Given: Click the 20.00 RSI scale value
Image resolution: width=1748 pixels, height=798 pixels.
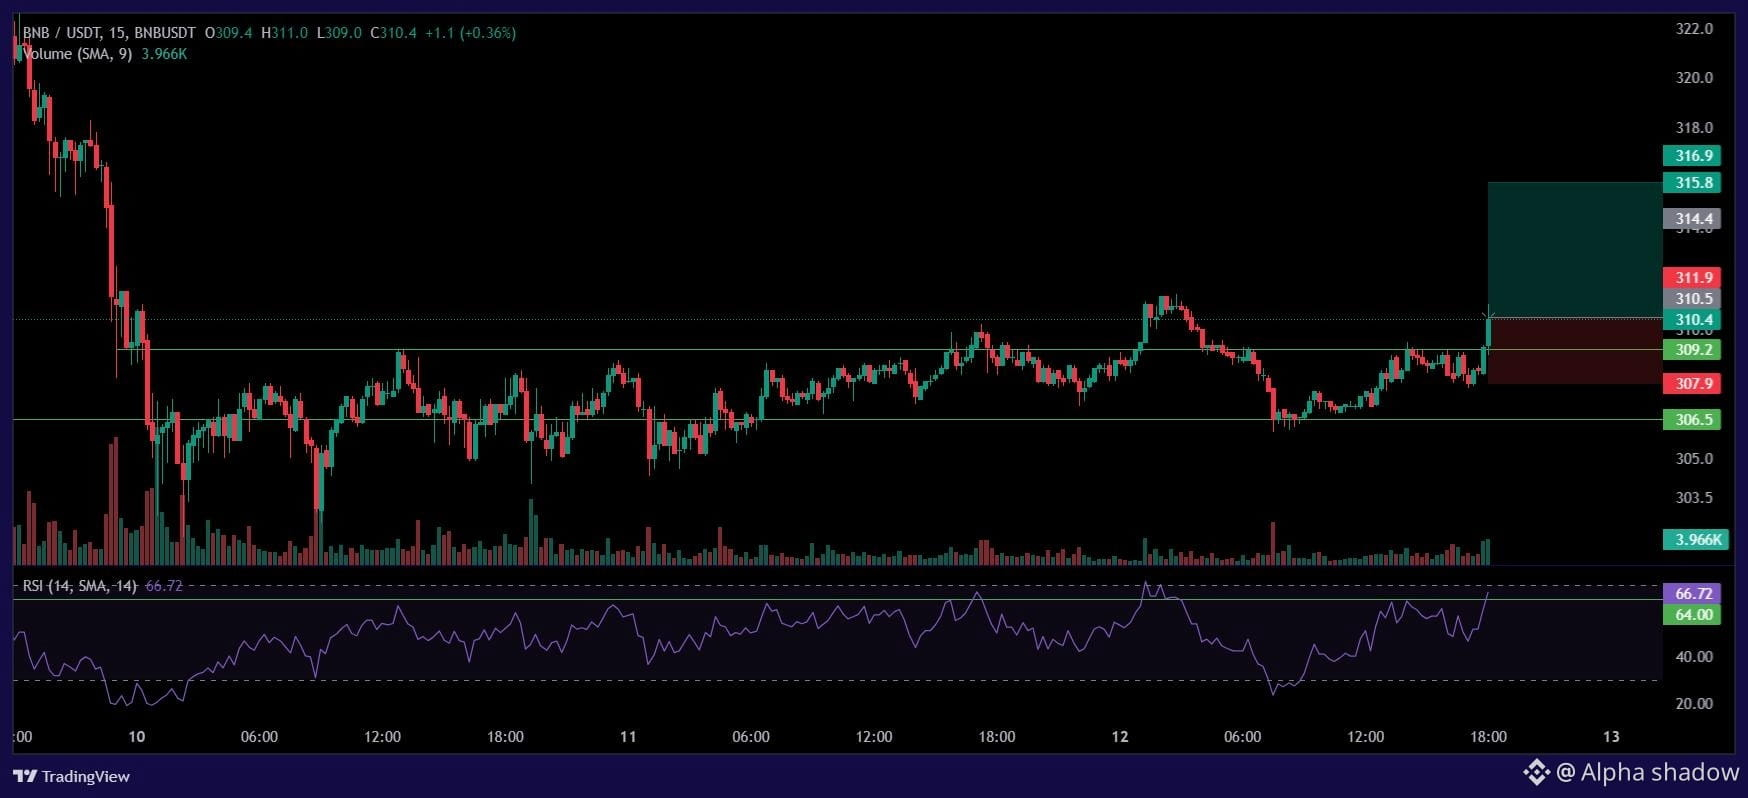Looking at the screenshot, I should pyautogui.click(x=1694, y=704).
